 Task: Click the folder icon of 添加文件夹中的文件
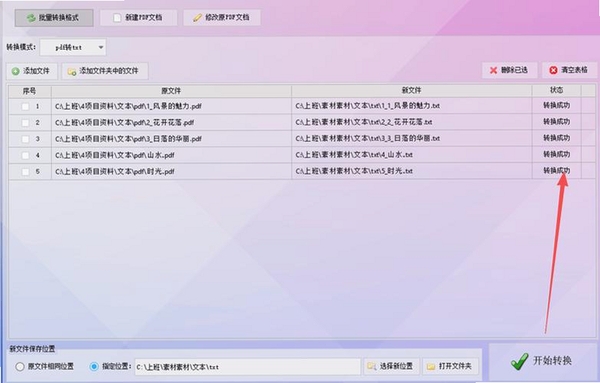click(72, 72)
